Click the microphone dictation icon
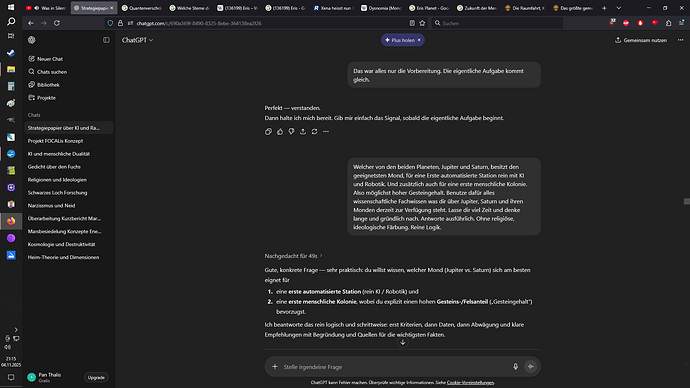This screenshot has width=690, height=388. click(x=515, y=366)
